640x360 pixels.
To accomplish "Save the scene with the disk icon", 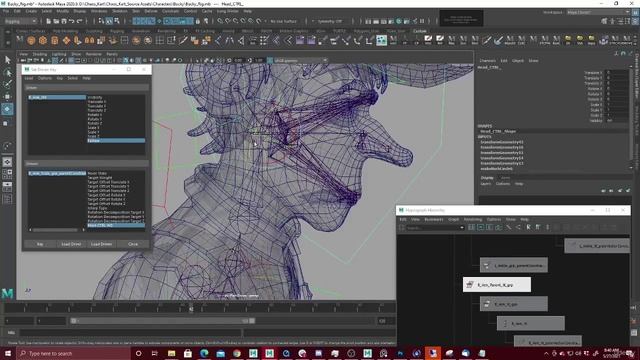I will click(64, 21).
